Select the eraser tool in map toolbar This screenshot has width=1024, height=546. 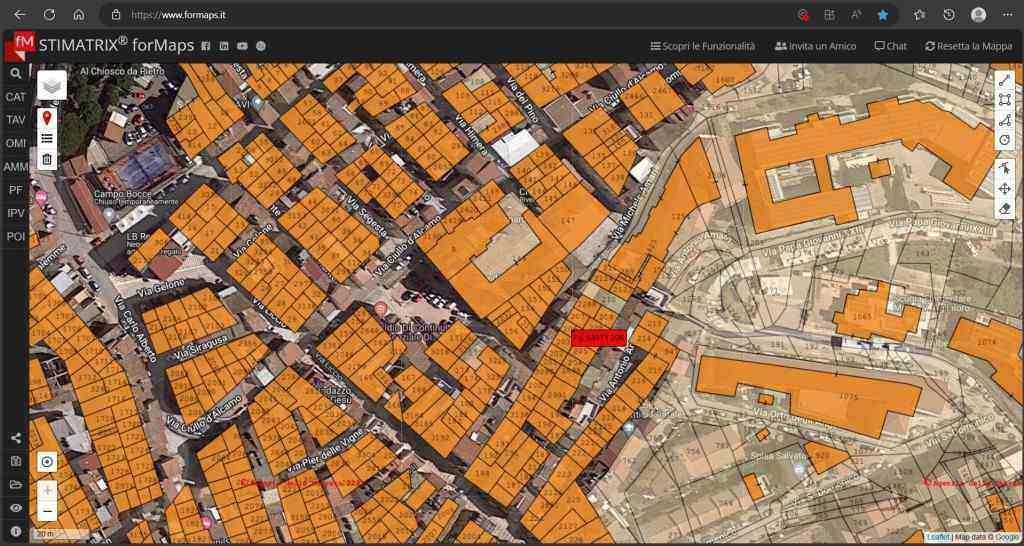pyautogui.click(x=1005, y=208)
